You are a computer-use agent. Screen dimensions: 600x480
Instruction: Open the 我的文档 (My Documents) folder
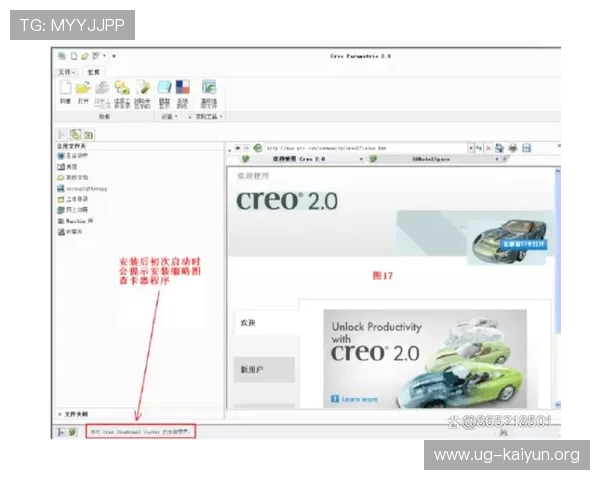(73, 178)
